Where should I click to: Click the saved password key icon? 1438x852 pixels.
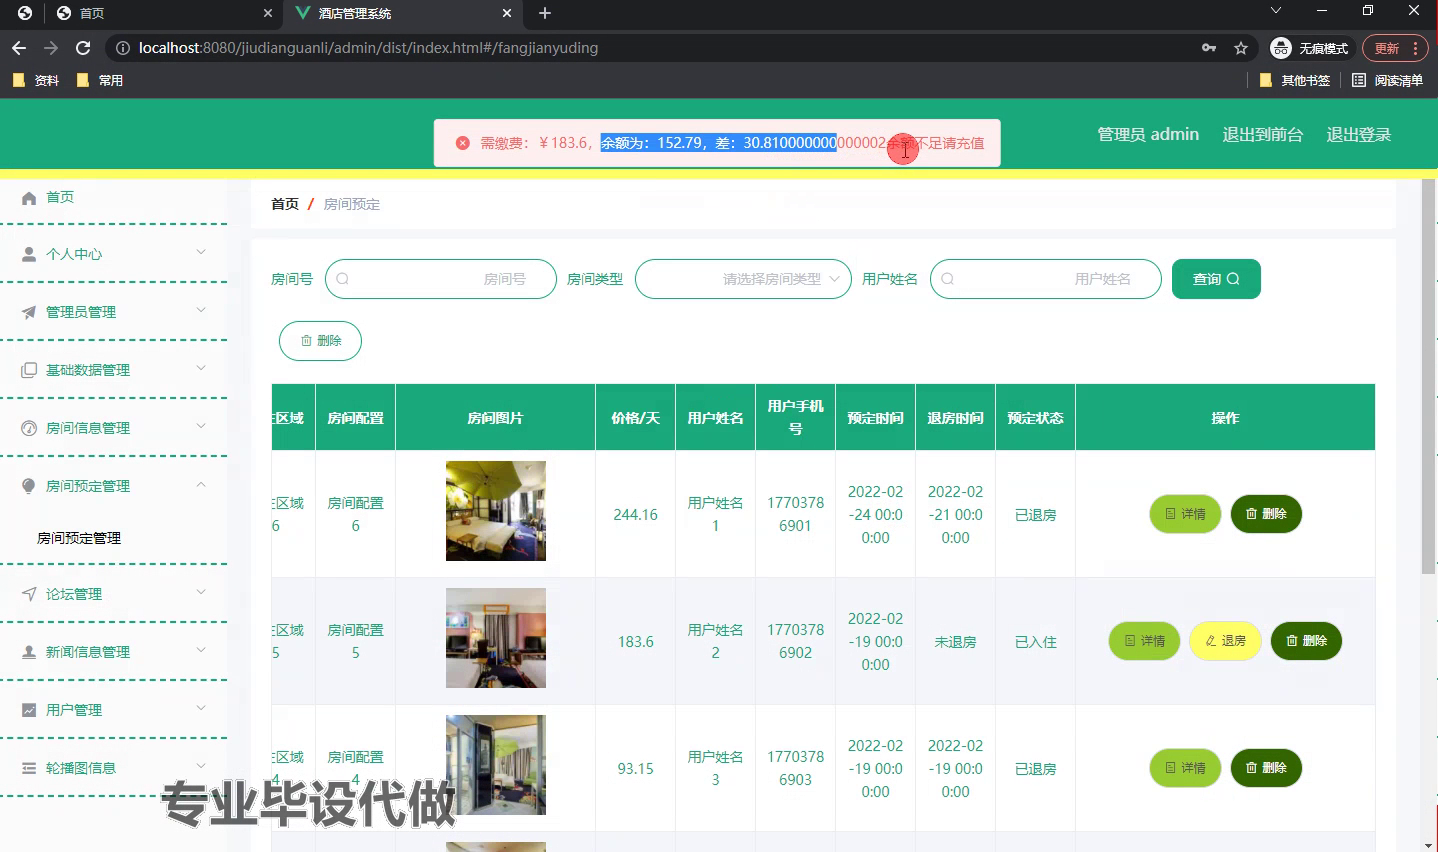point(1209,48)
